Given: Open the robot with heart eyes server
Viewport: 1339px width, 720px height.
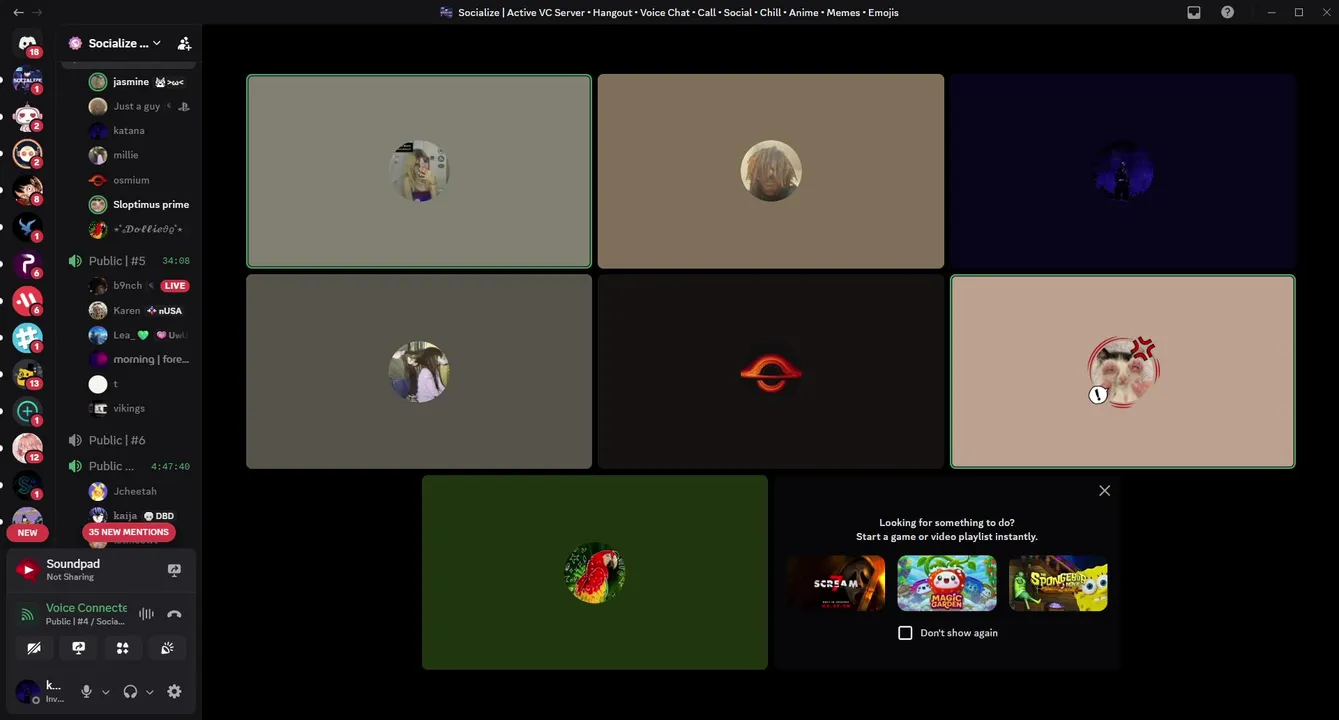Looking at the screenshot, I should (x=28, y=117).
